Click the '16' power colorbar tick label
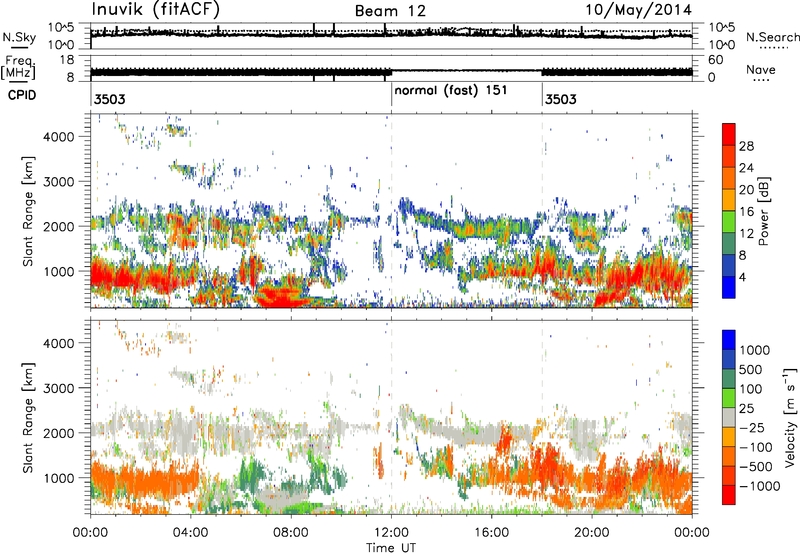Image resolution: width=800 pixels, height=554 pixels. pyautogui.click(x=746, y=212)
